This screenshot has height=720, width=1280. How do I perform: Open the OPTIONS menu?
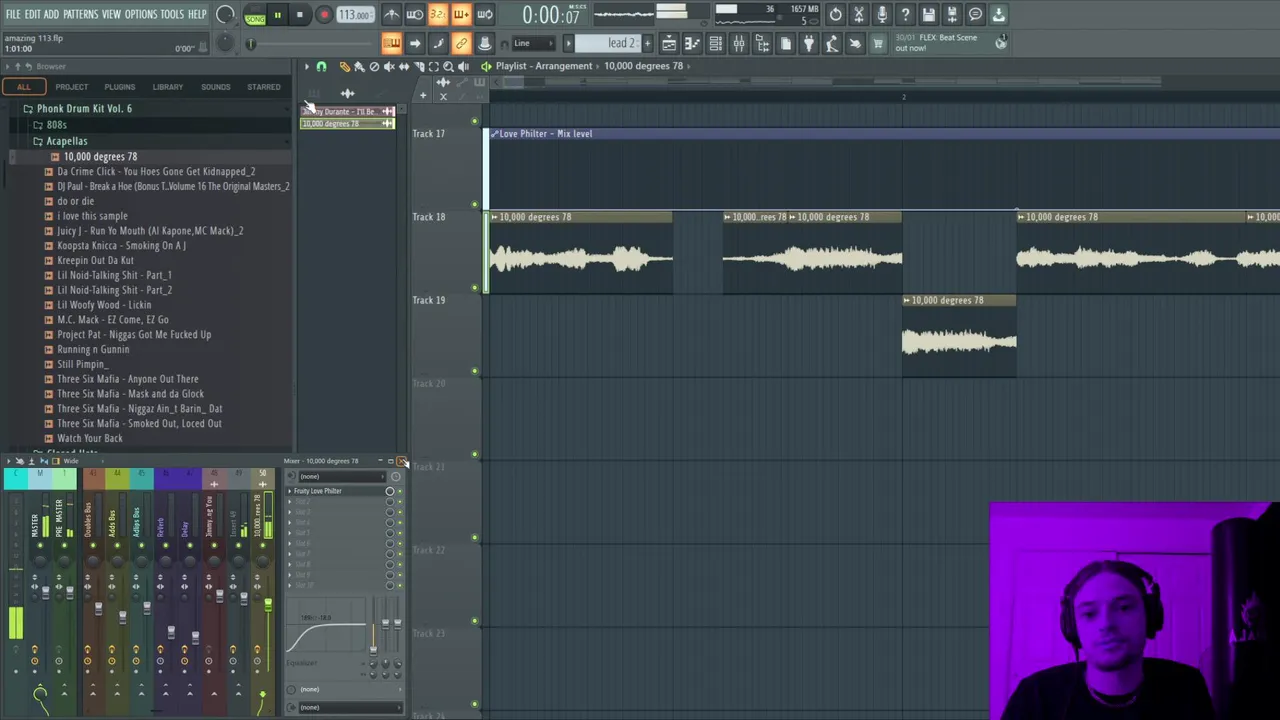coord(141,14)
